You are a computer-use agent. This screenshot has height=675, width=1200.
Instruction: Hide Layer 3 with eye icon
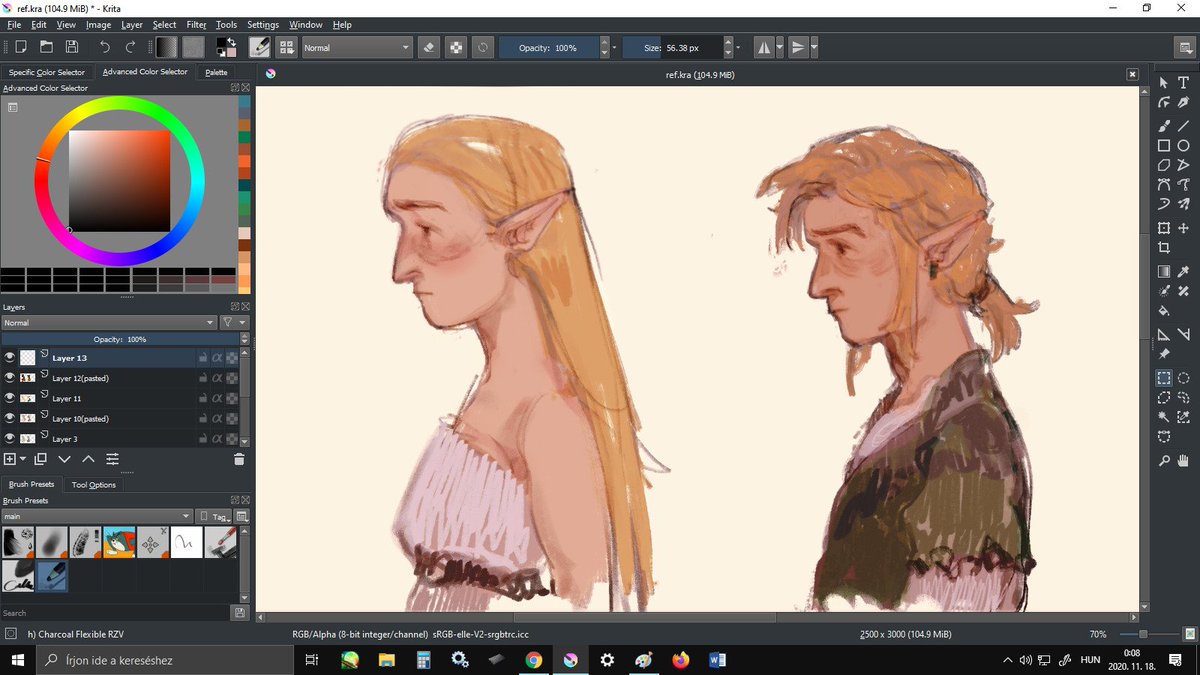click(10, 438)
